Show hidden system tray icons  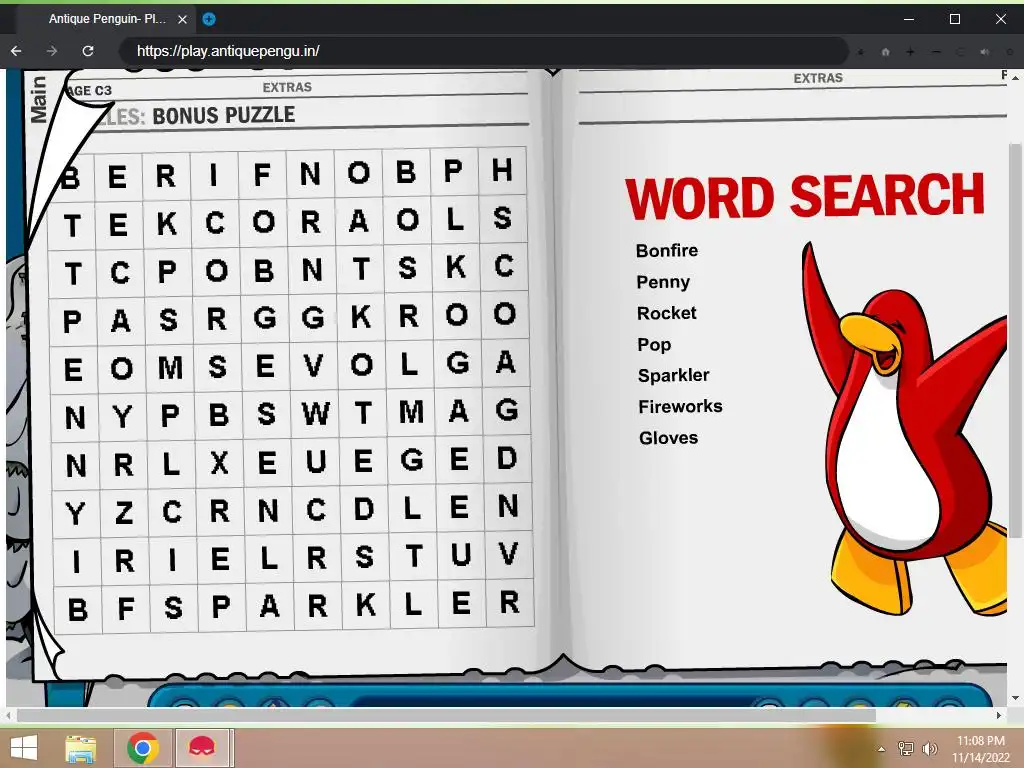point(881,749)
